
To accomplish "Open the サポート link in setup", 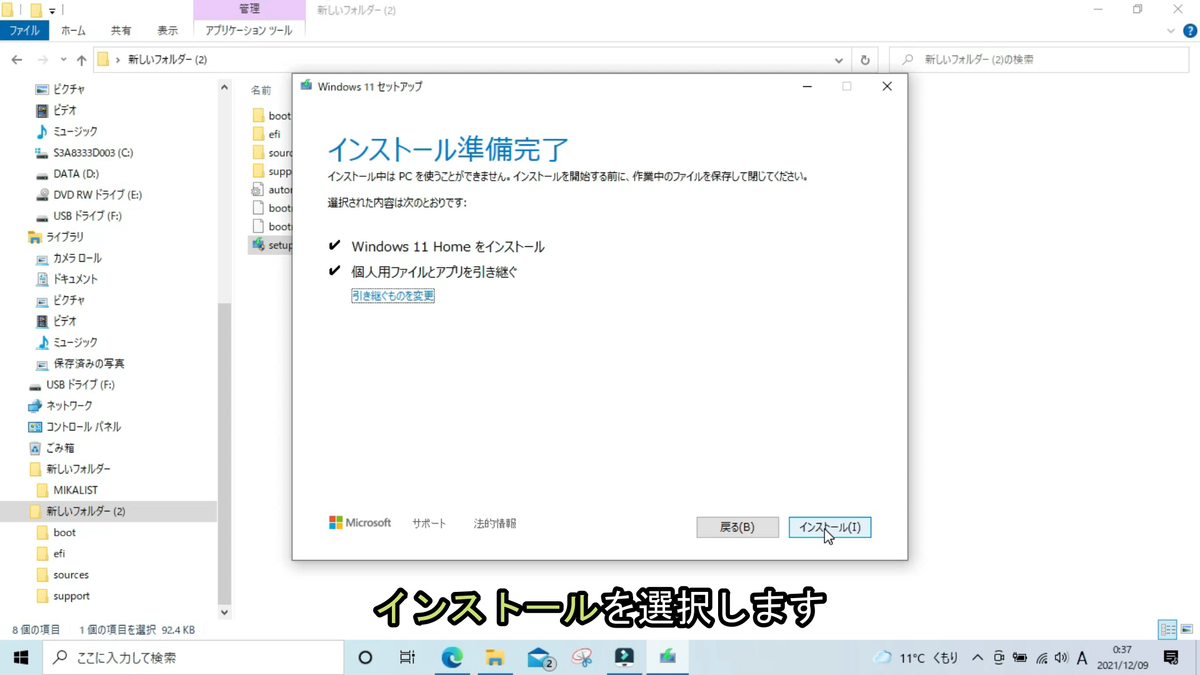I will click(x=429, y=523).
